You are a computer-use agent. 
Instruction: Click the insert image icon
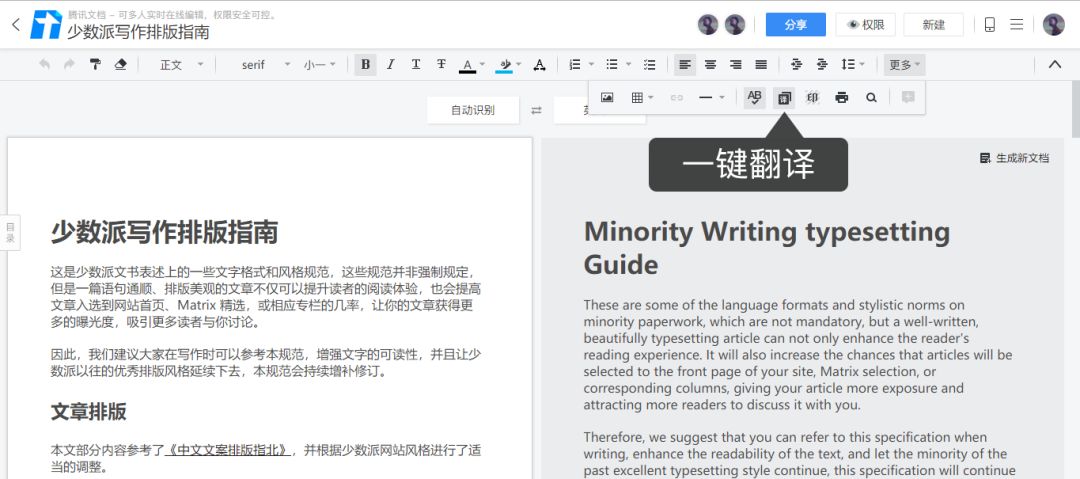607,98
